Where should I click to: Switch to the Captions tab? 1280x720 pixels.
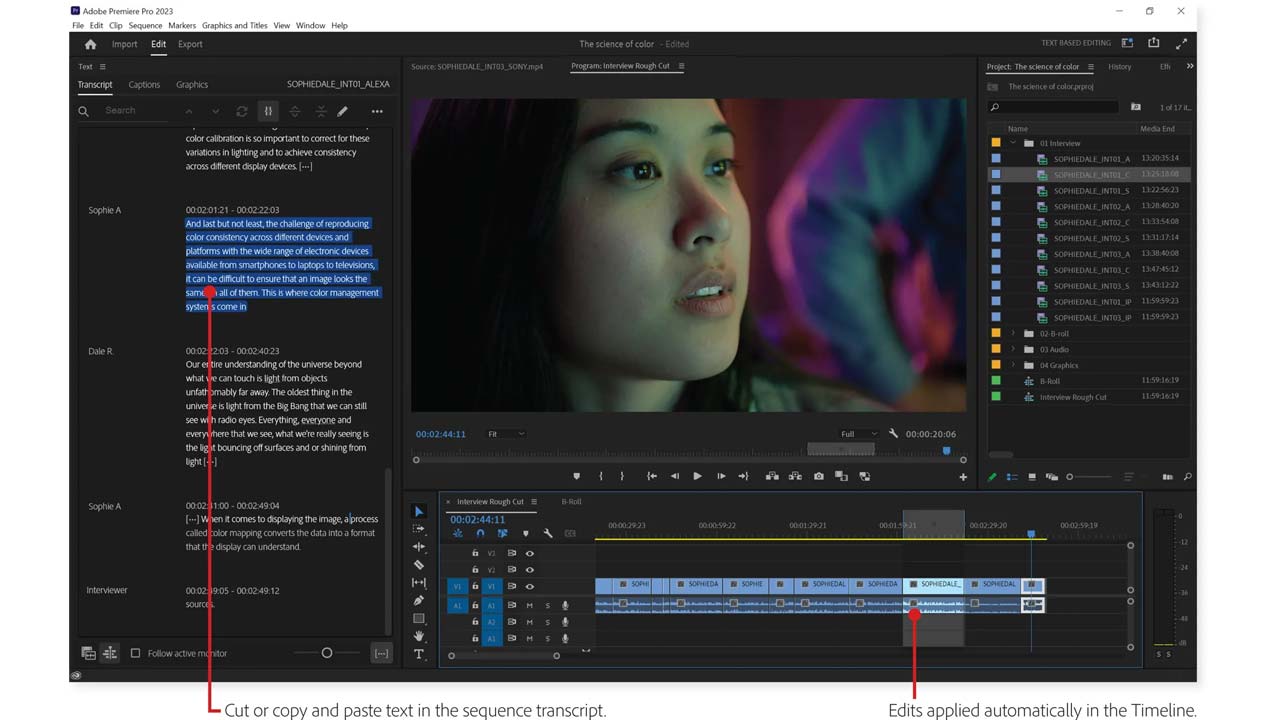coord(144,85)
